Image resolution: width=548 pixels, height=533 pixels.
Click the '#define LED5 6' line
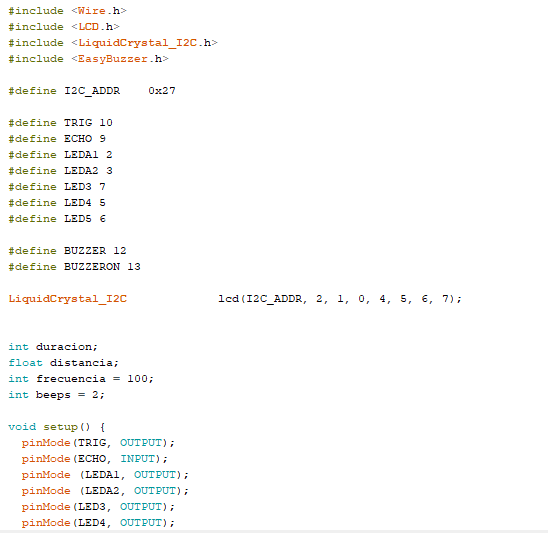pos(57,219)
